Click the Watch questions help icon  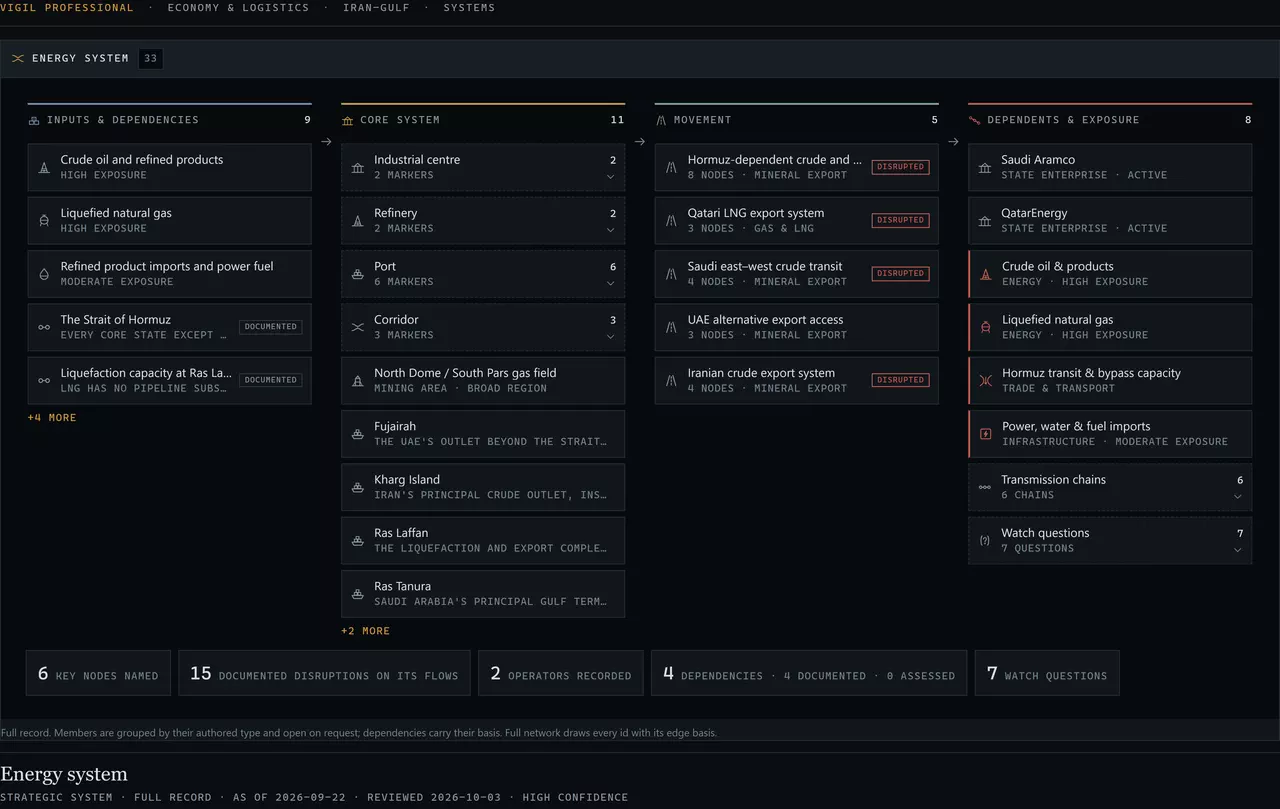(985, 540)
